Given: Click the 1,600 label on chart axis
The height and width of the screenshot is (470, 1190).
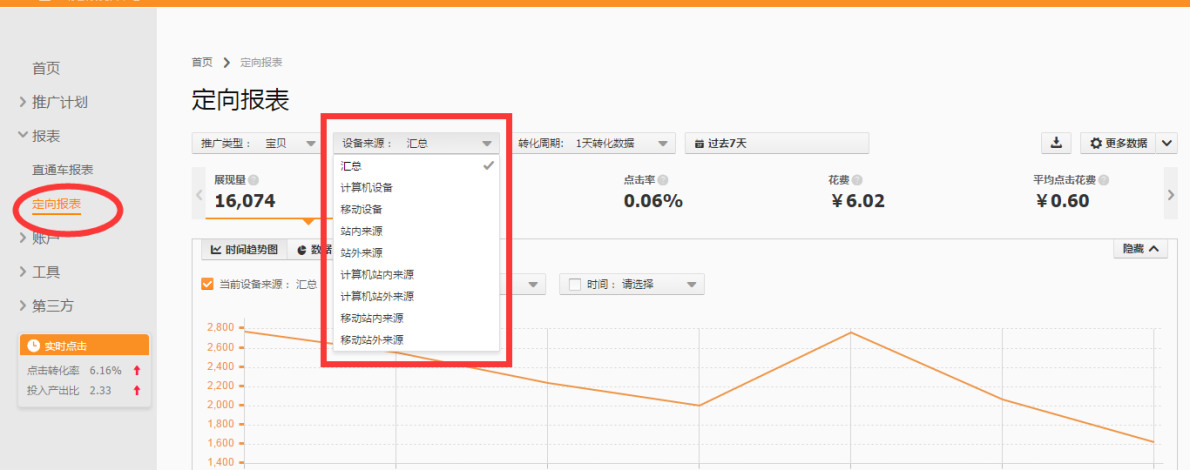Looking at the screenshot, I should (219, 443).
